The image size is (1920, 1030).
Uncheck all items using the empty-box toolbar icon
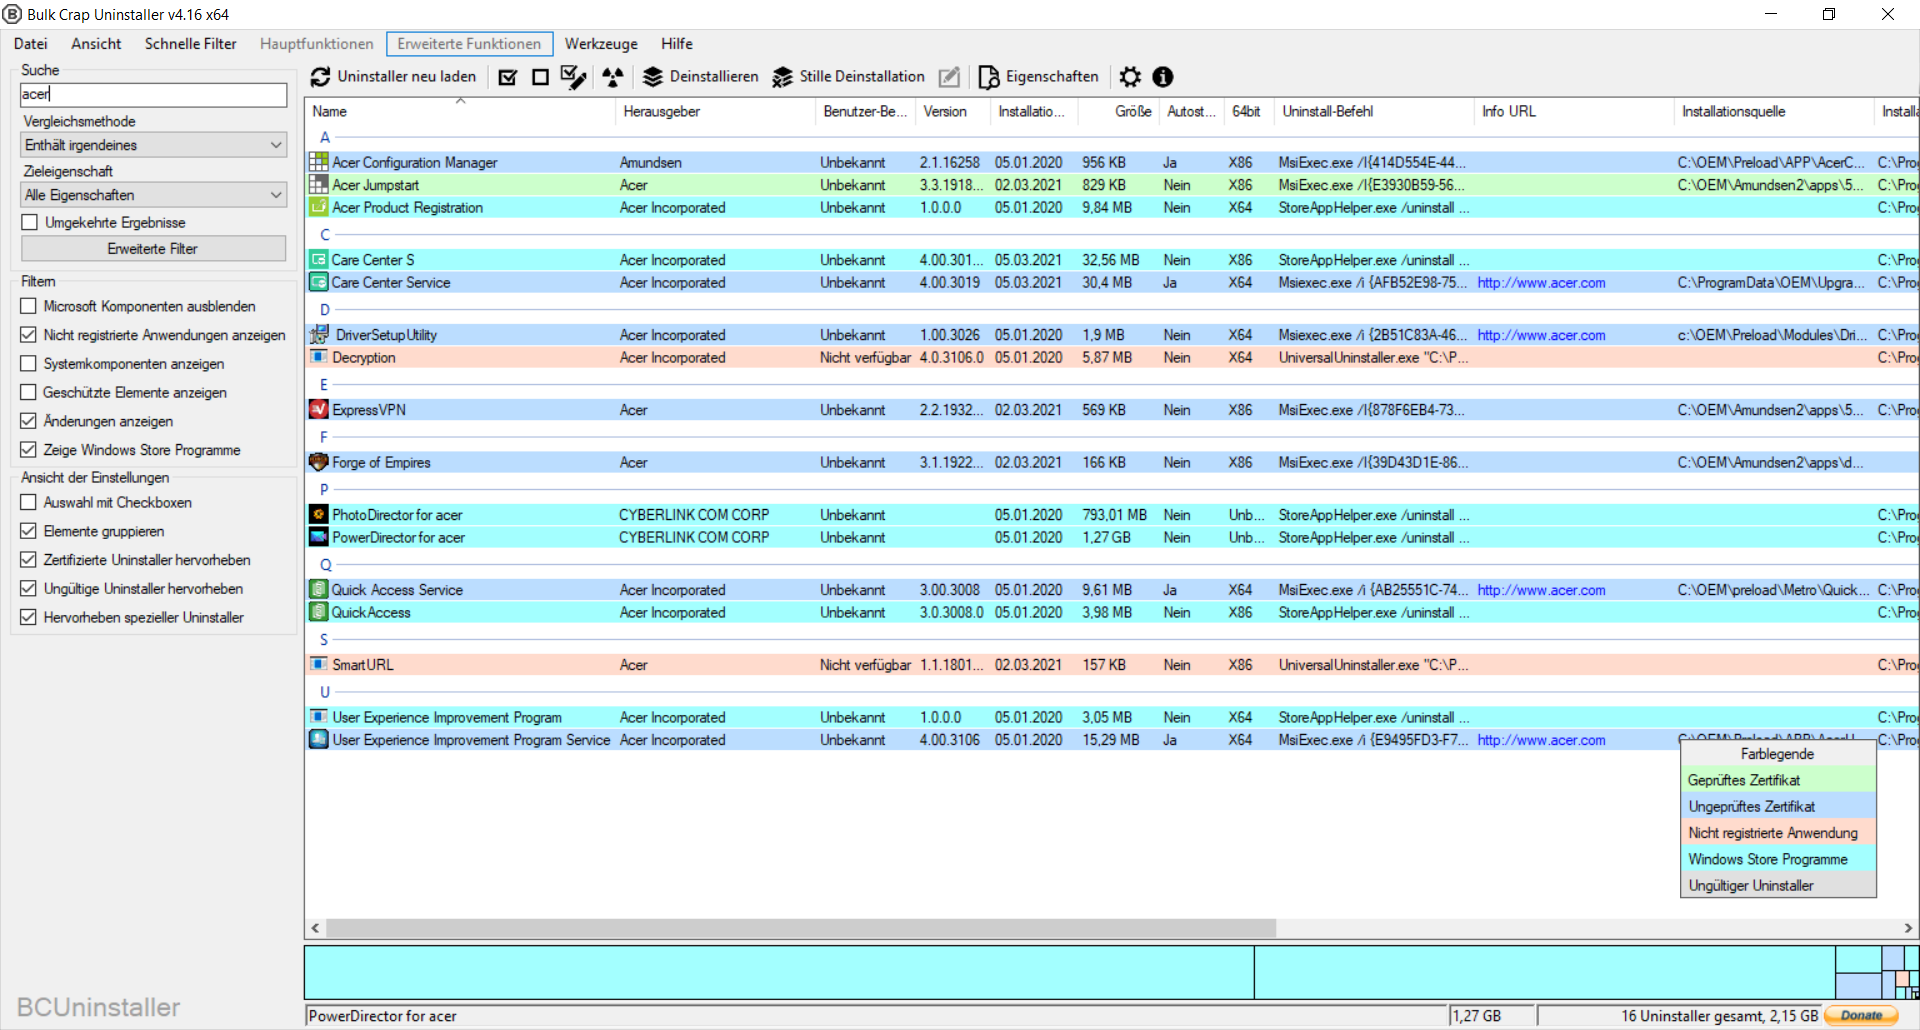pos(540,77)
